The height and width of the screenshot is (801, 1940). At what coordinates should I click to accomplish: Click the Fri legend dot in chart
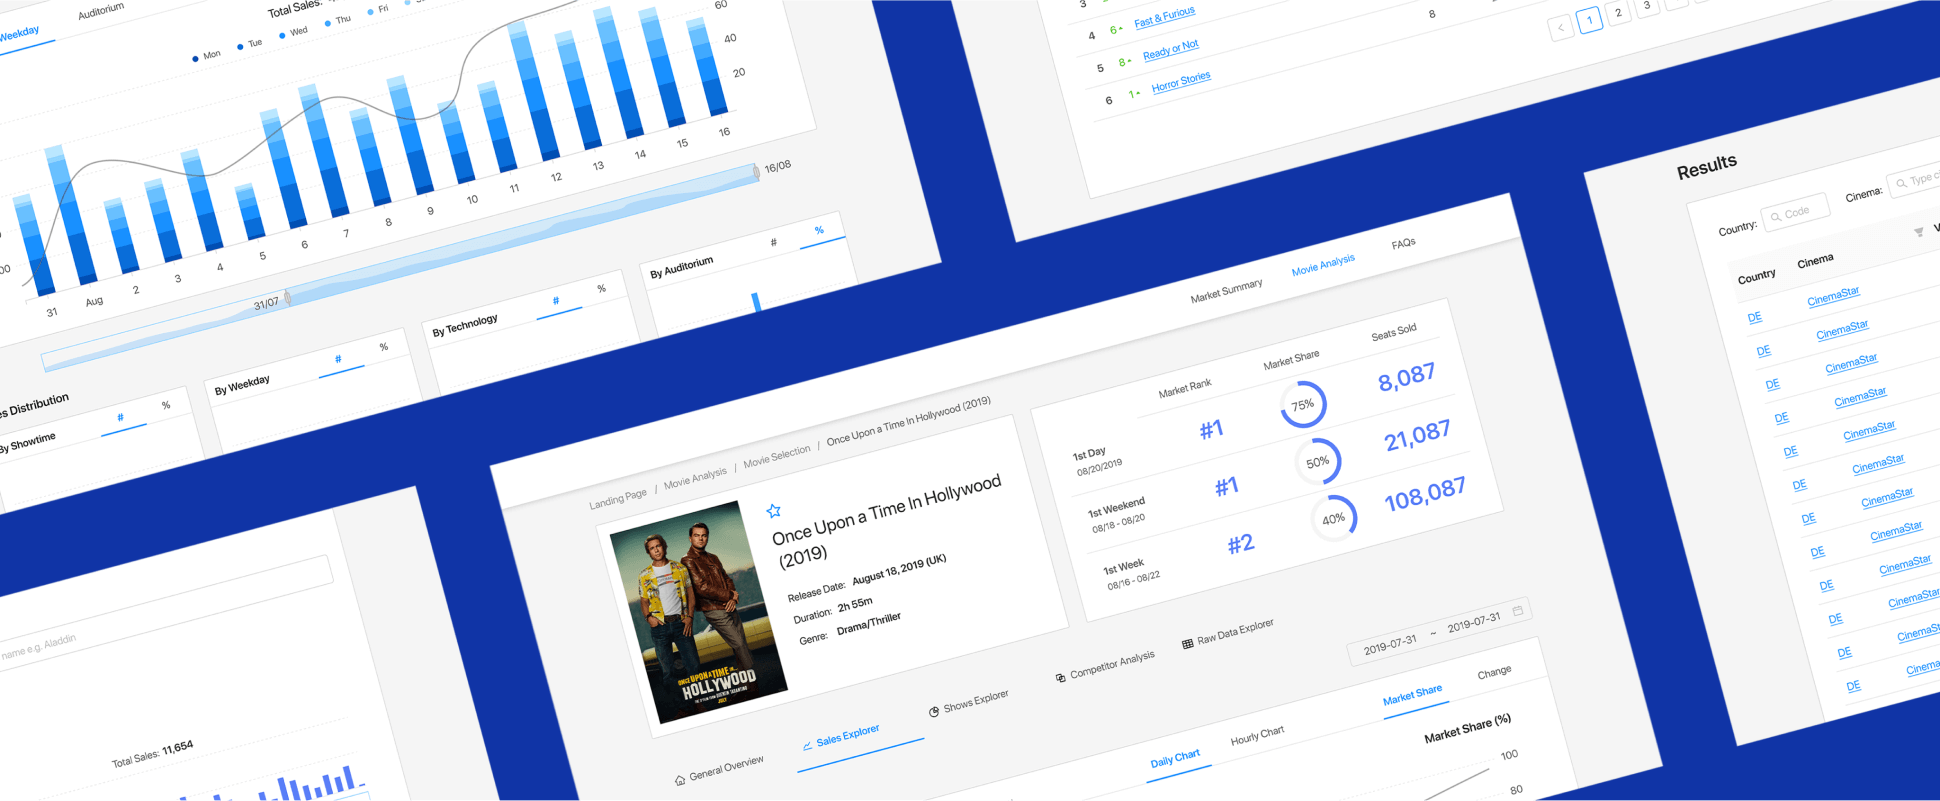click(370, 12)
